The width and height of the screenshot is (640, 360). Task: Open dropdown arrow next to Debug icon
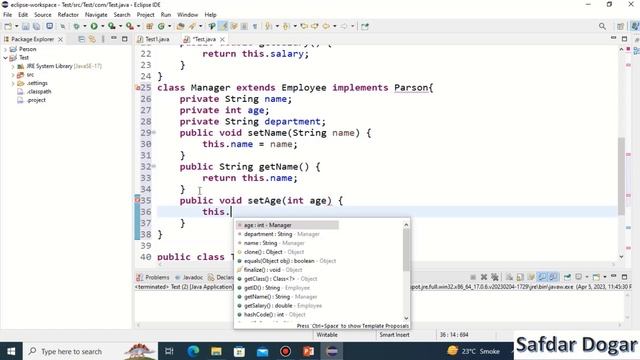click(85, 26)
